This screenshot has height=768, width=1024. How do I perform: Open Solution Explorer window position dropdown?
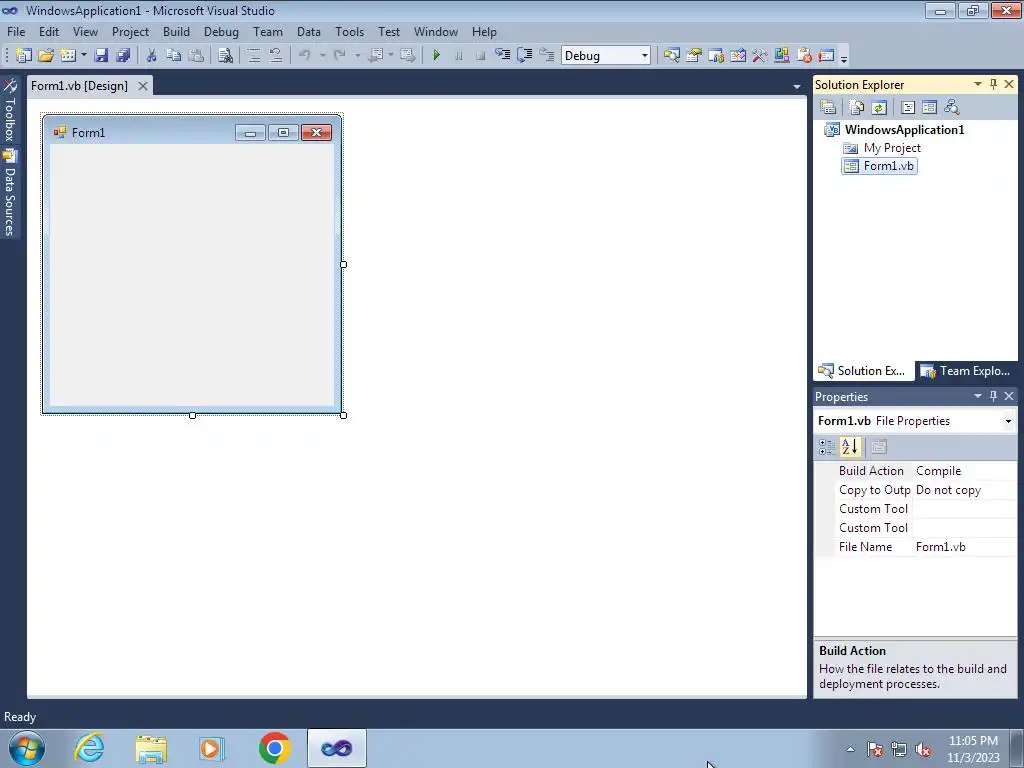(978, 84)
